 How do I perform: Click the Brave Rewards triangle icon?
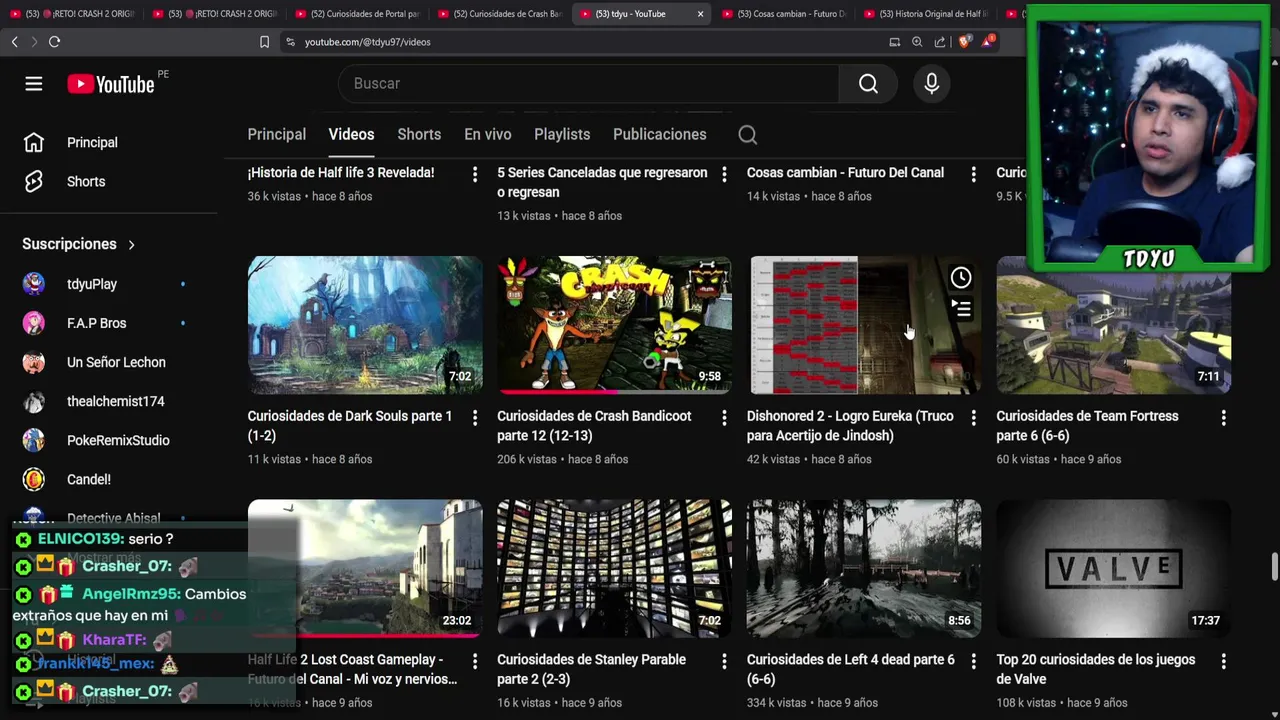click(988, 42)
